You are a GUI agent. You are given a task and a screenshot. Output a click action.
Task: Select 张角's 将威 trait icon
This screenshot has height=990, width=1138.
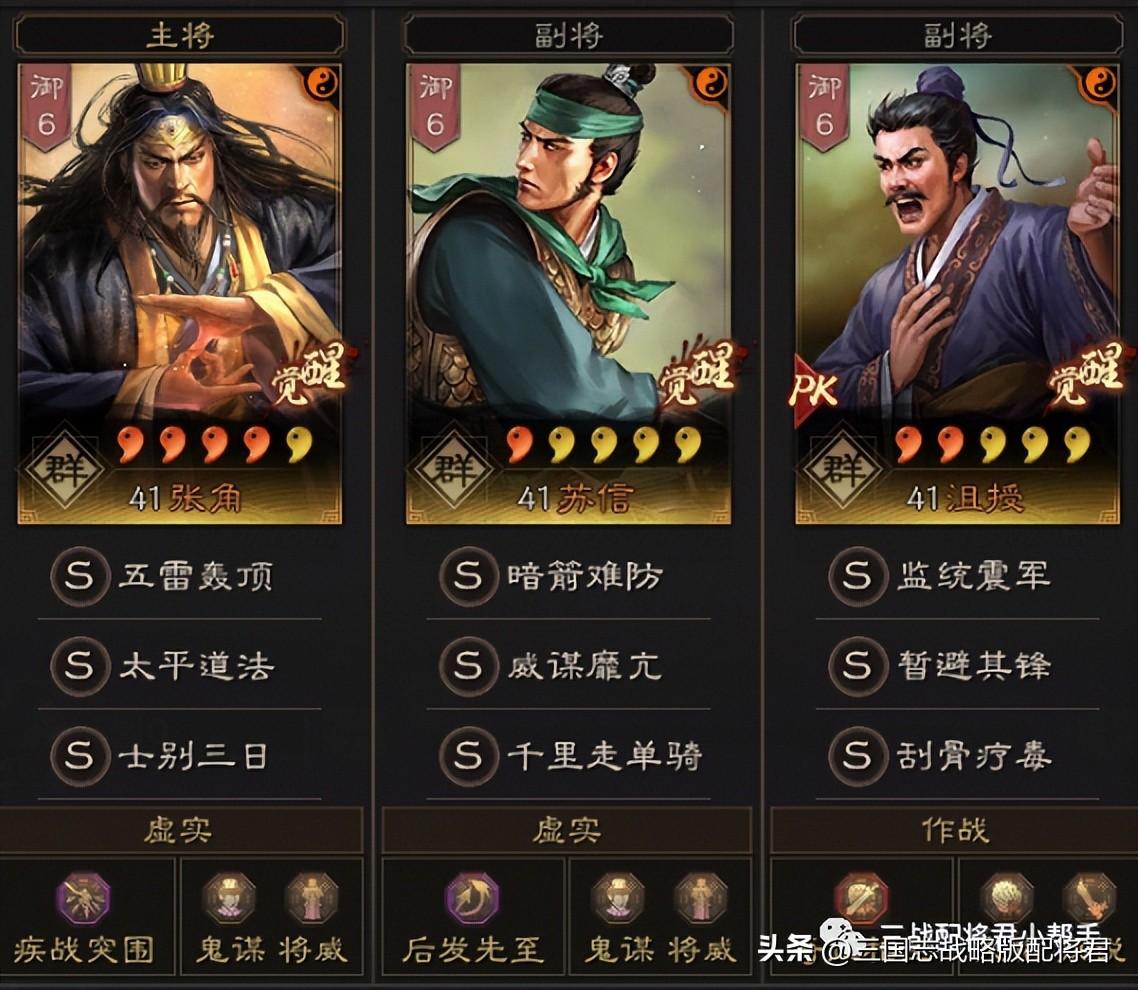point(312,898)
